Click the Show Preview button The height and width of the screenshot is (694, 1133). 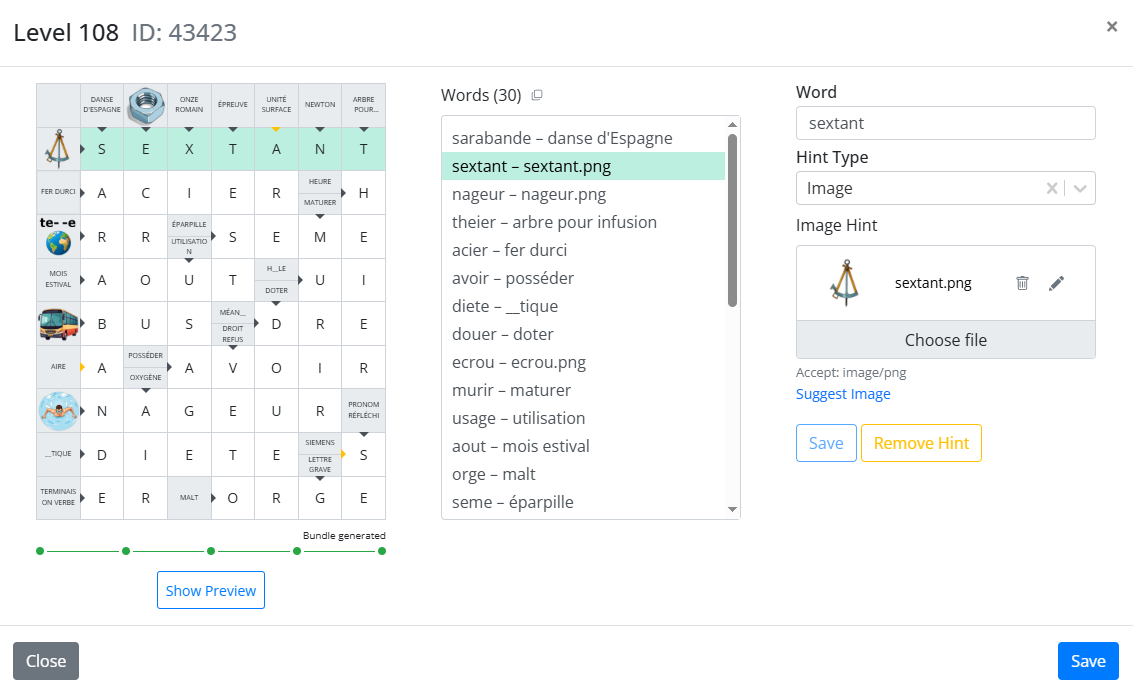211,590
